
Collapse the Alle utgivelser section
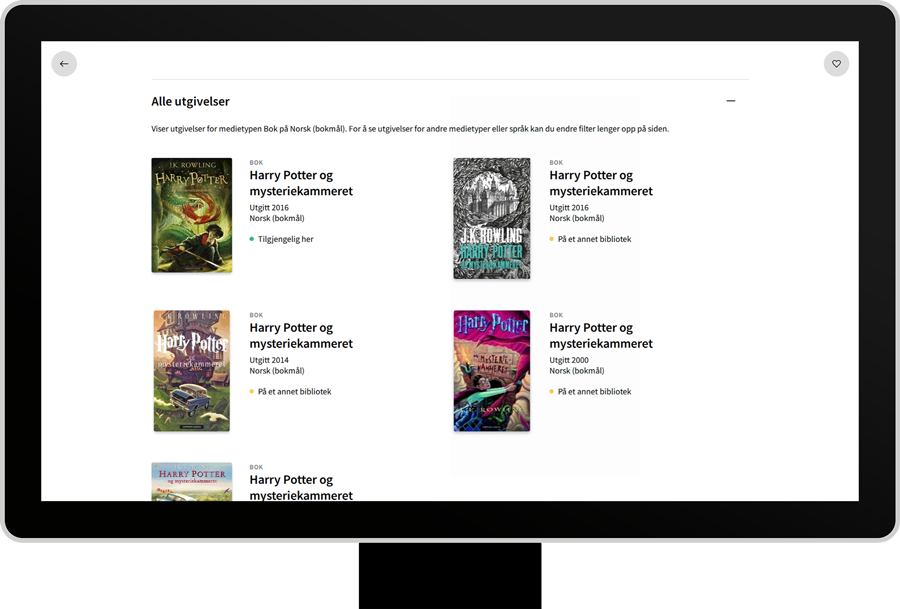point(731,101)
